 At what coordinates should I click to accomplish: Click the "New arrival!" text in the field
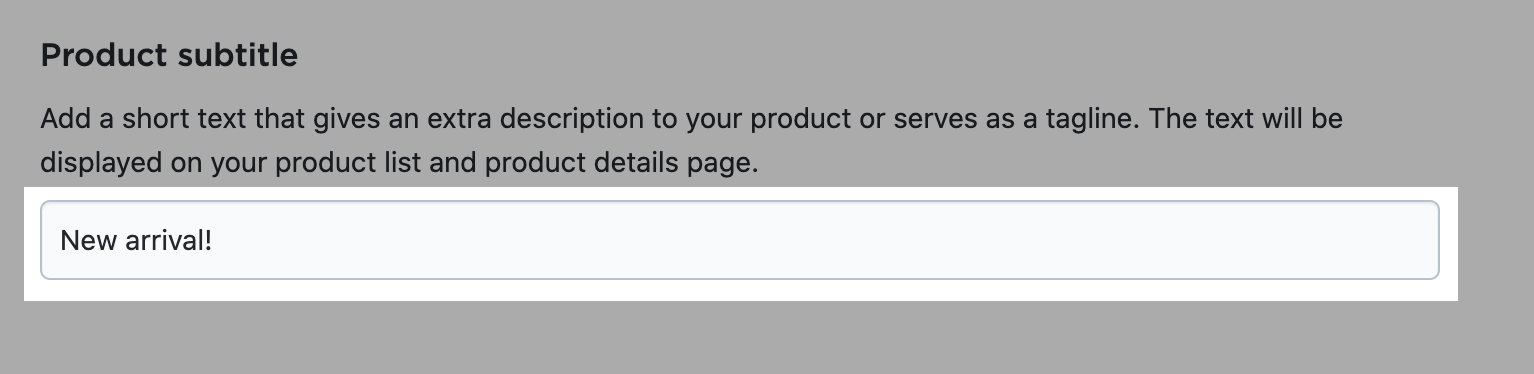click(136, 240)
